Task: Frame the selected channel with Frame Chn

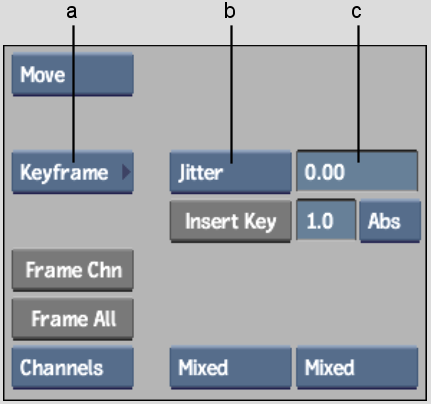Action: click(73, 270)
